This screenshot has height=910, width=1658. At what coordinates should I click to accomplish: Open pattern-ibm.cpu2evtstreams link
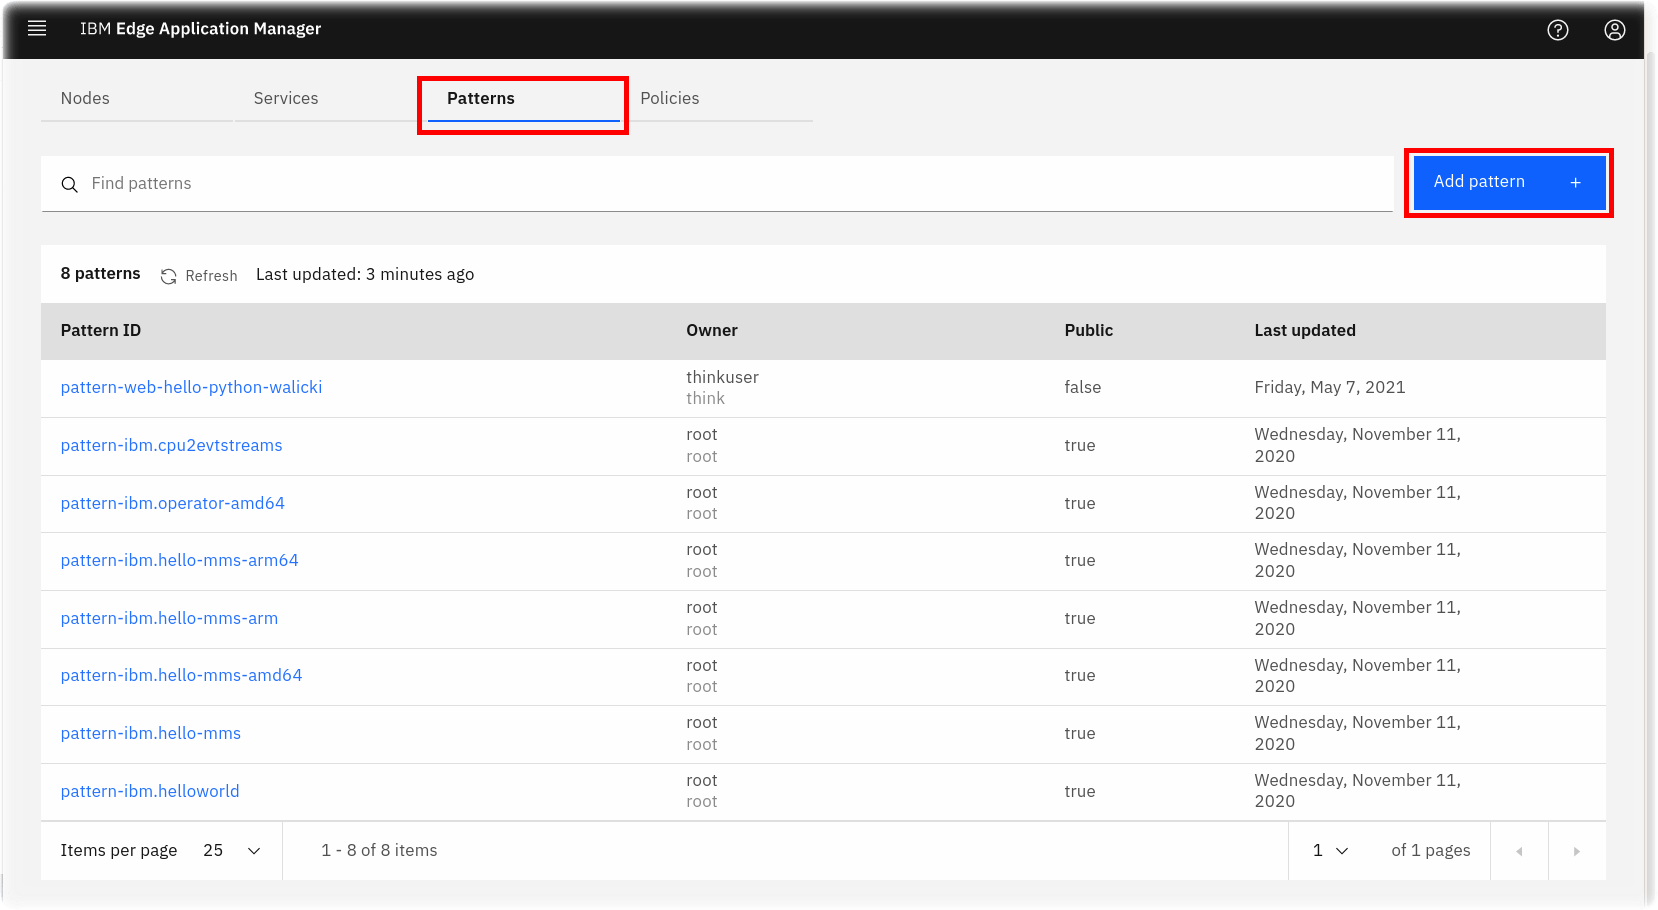click(171, 445)
